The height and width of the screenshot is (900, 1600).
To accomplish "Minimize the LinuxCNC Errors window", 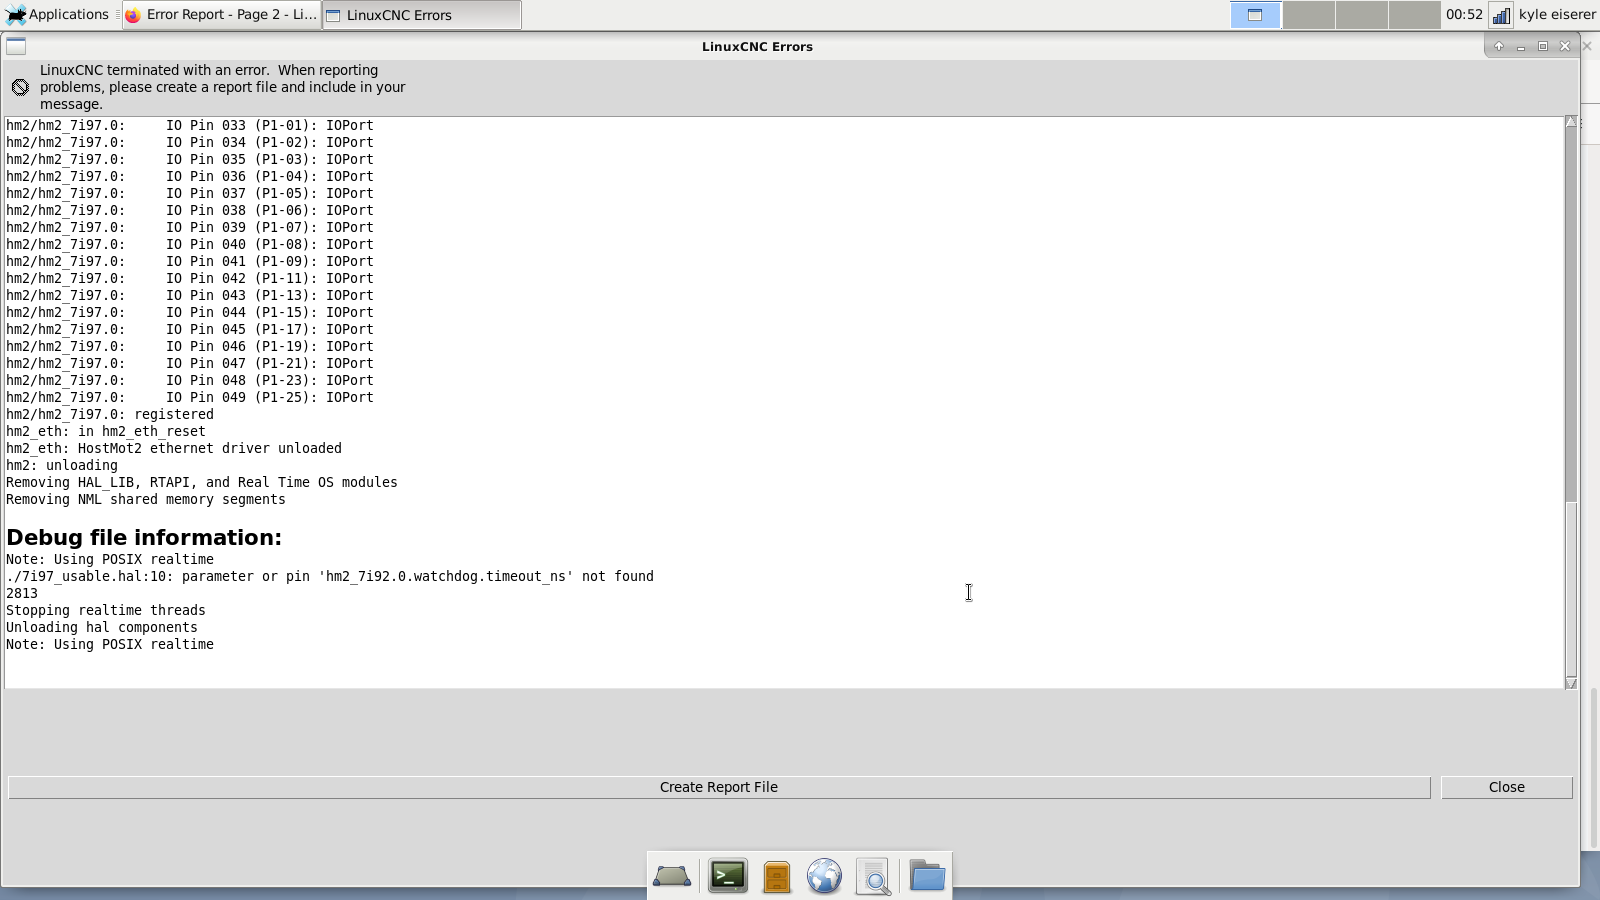I will (x=1521, y=46).
